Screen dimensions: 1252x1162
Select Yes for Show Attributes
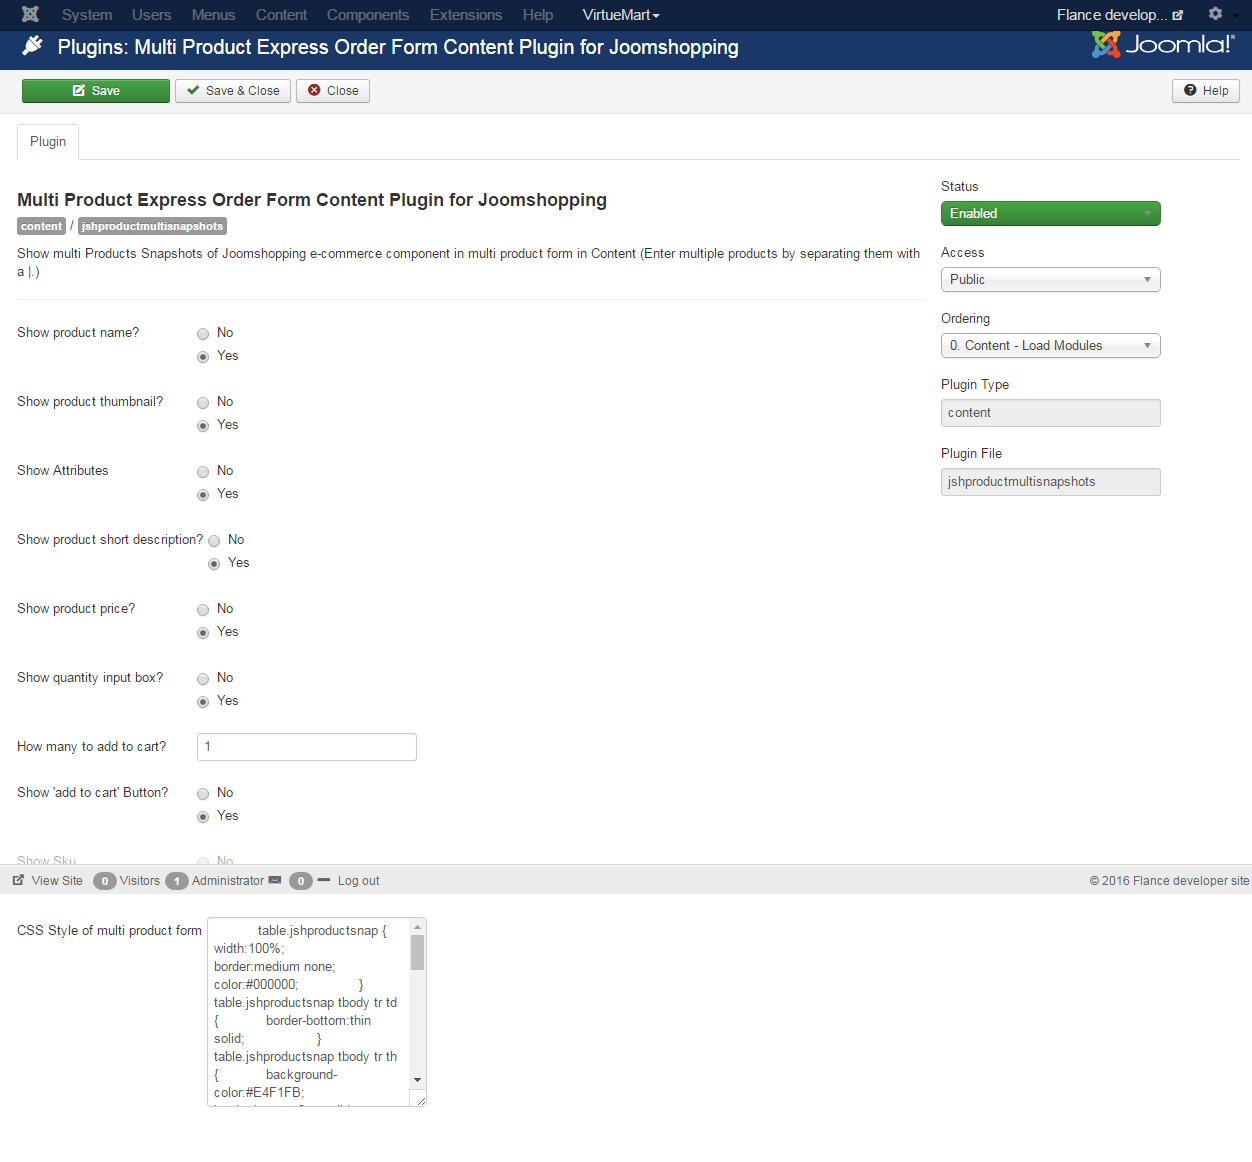click(x=203, y=495)
